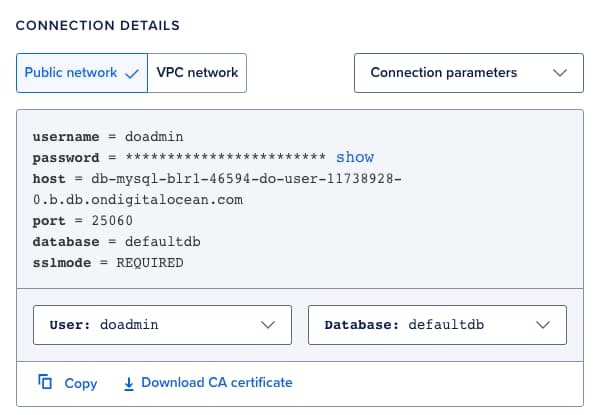
Task: Show the hidden password
Action: (355, 157)
